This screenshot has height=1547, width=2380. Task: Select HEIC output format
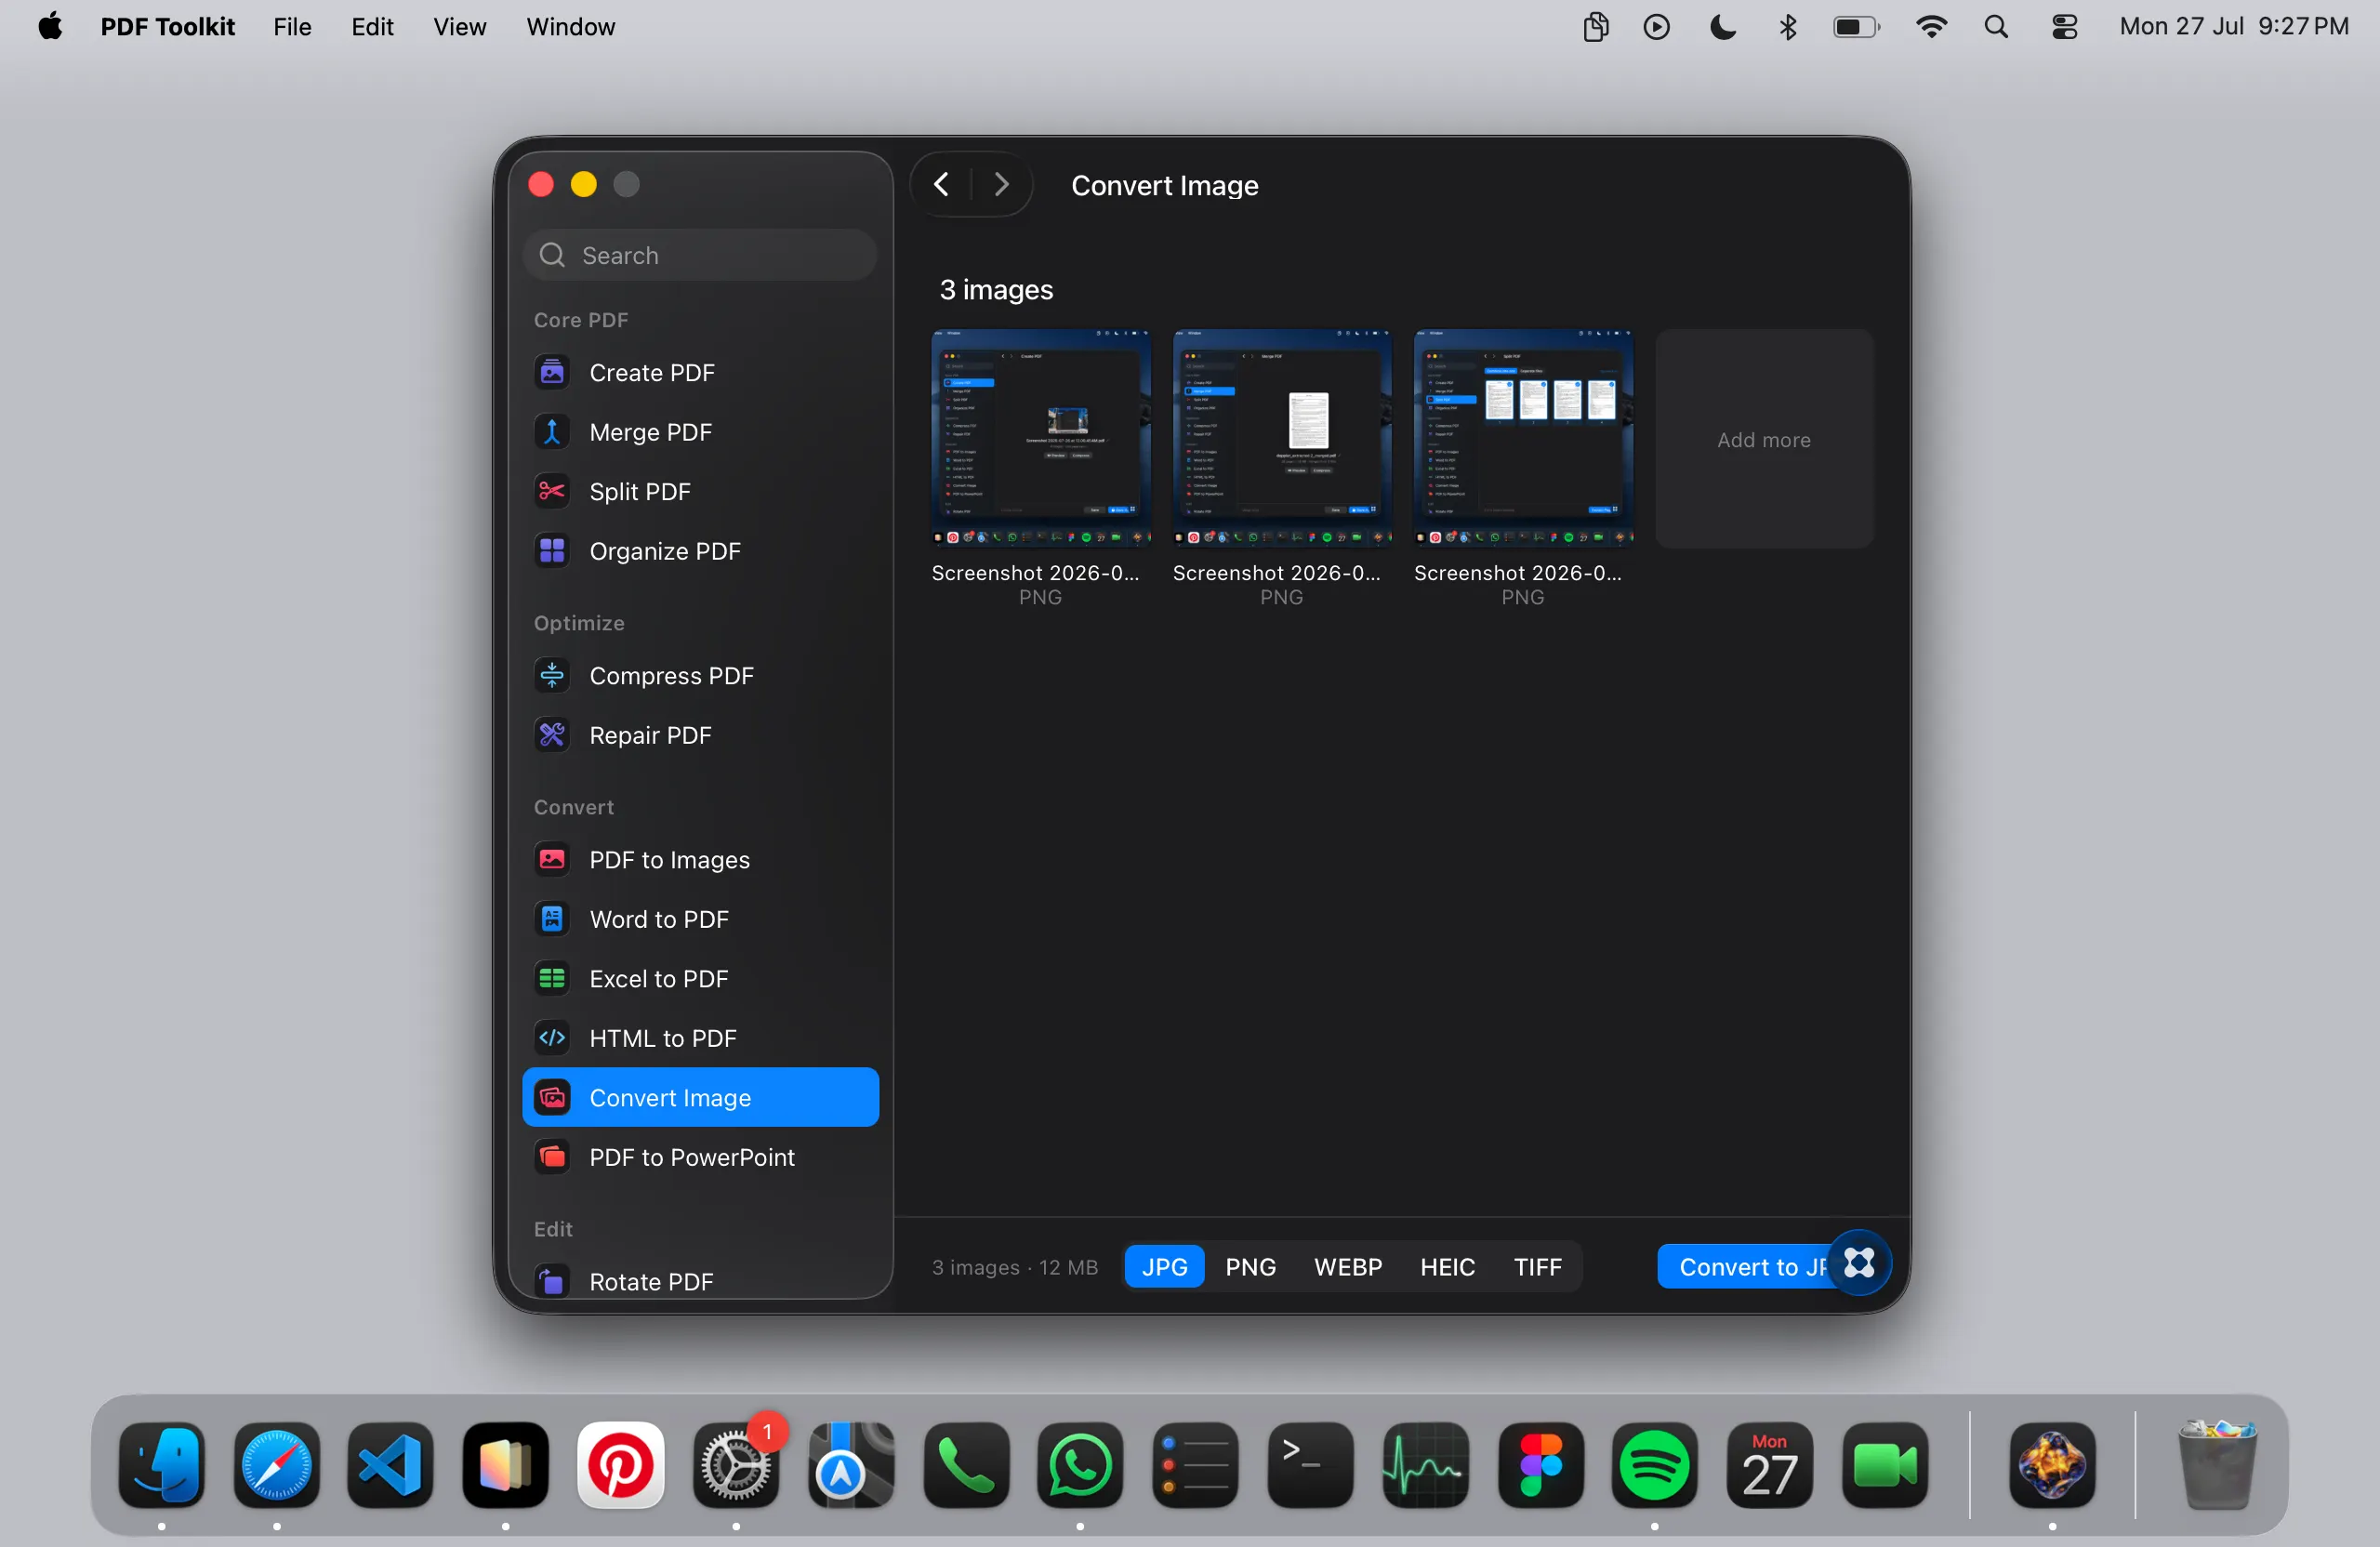click(1447, 1266)
